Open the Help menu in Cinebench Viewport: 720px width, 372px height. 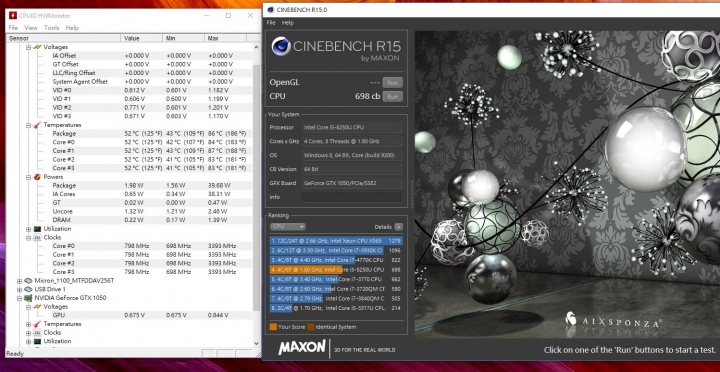pos(287,23)
